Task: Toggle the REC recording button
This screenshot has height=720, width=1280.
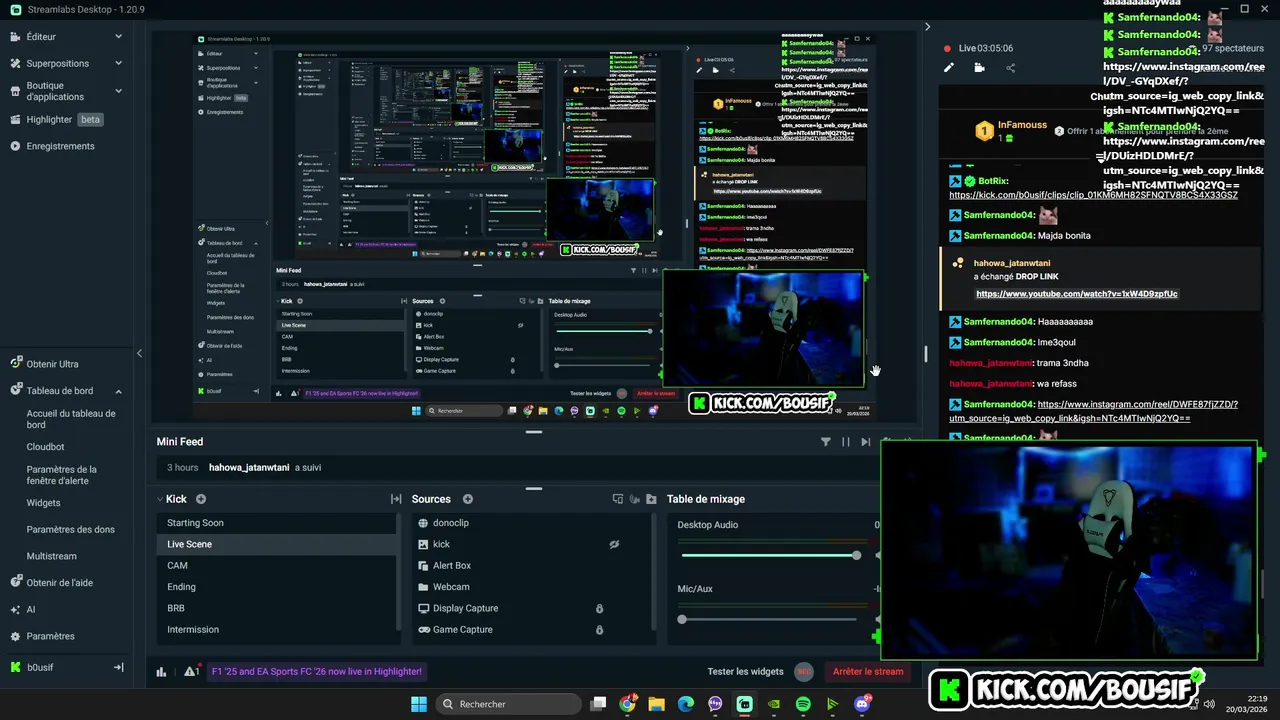Action: (804, 672)
